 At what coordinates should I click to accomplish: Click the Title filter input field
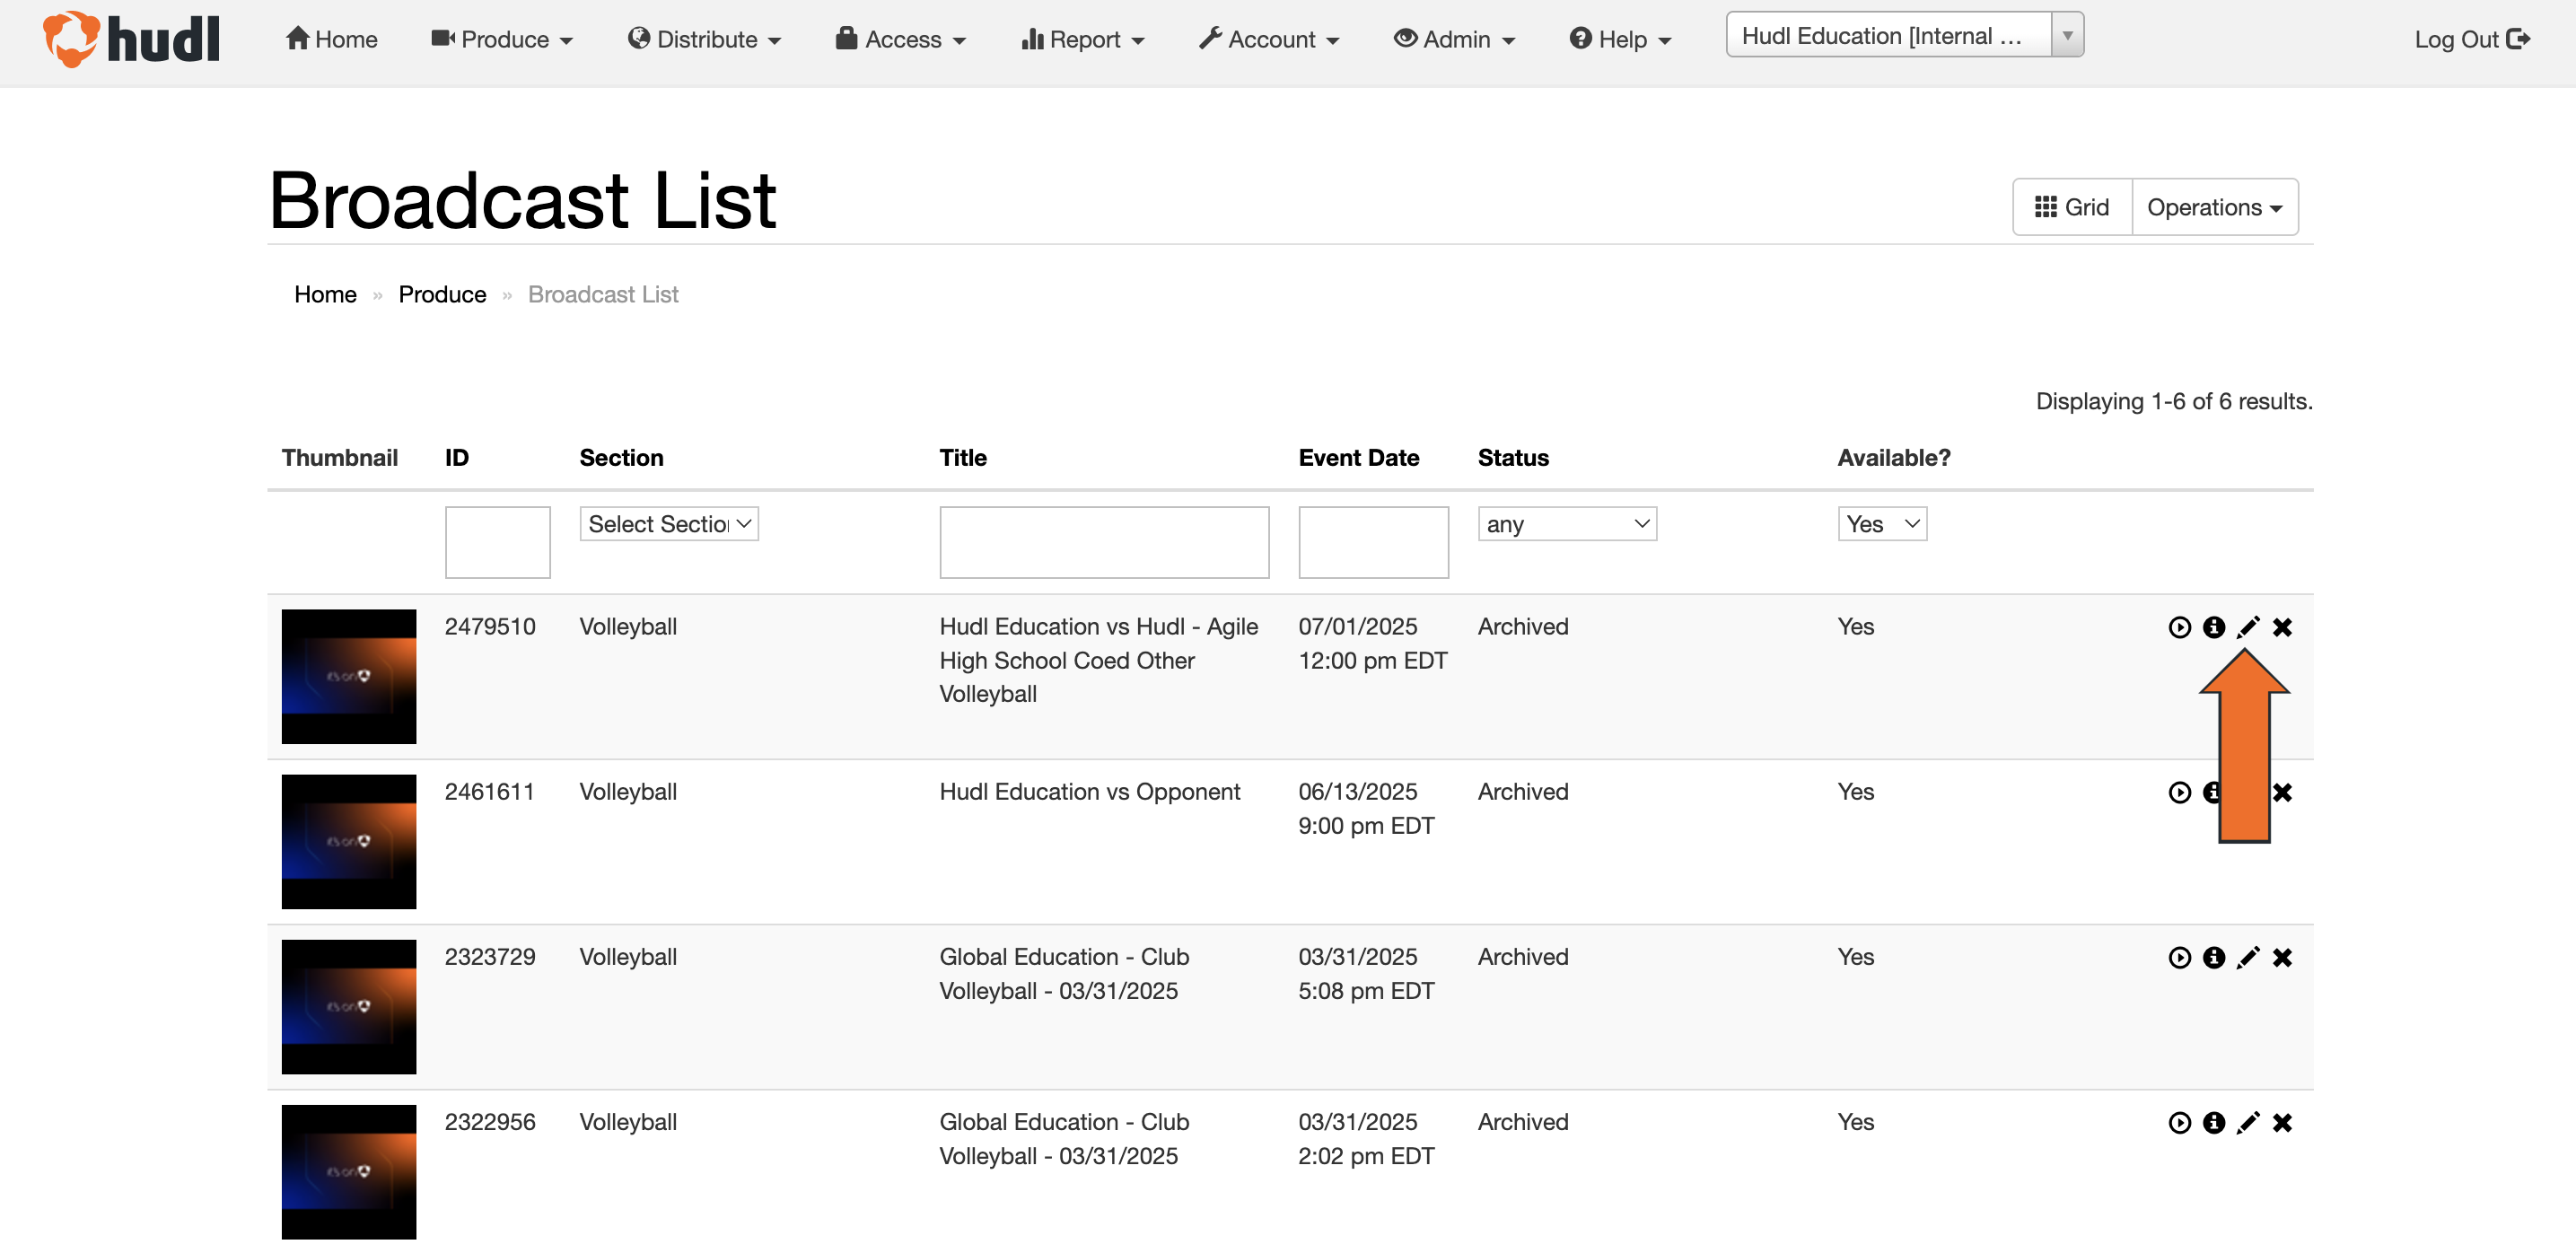[x=1104, y=542]
